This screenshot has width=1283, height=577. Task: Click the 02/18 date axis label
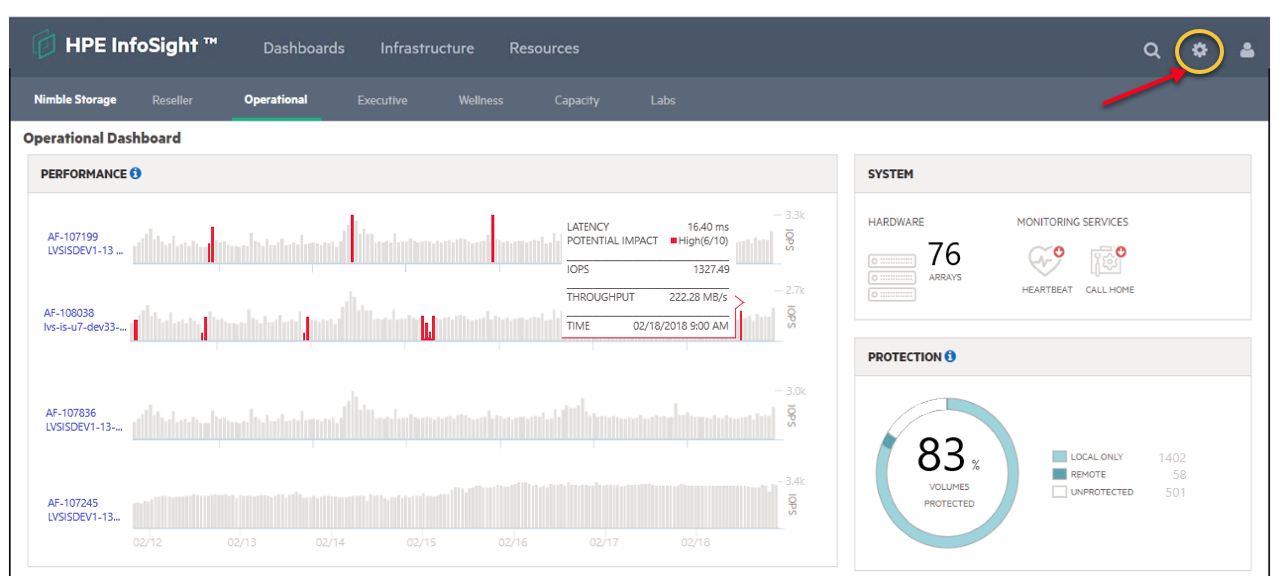point(694,541)
